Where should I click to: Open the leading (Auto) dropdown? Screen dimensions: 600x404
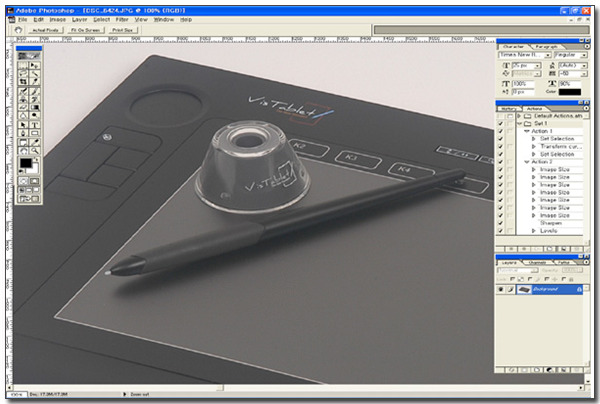(x=584, y=65)
